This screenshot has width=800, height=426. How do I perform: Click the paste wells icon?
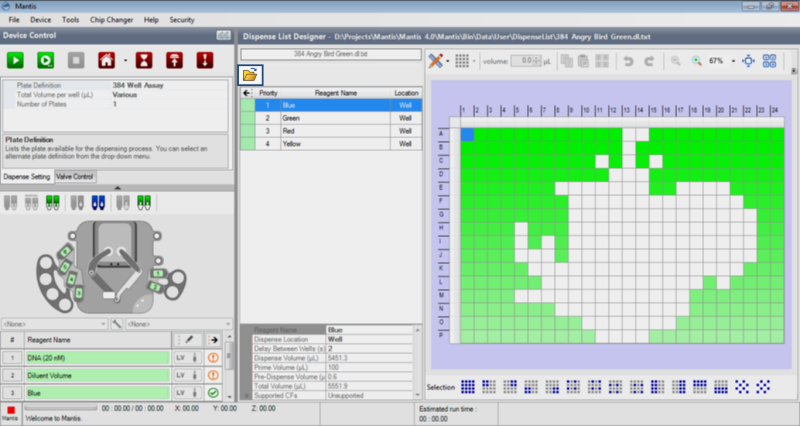point(583,61)
